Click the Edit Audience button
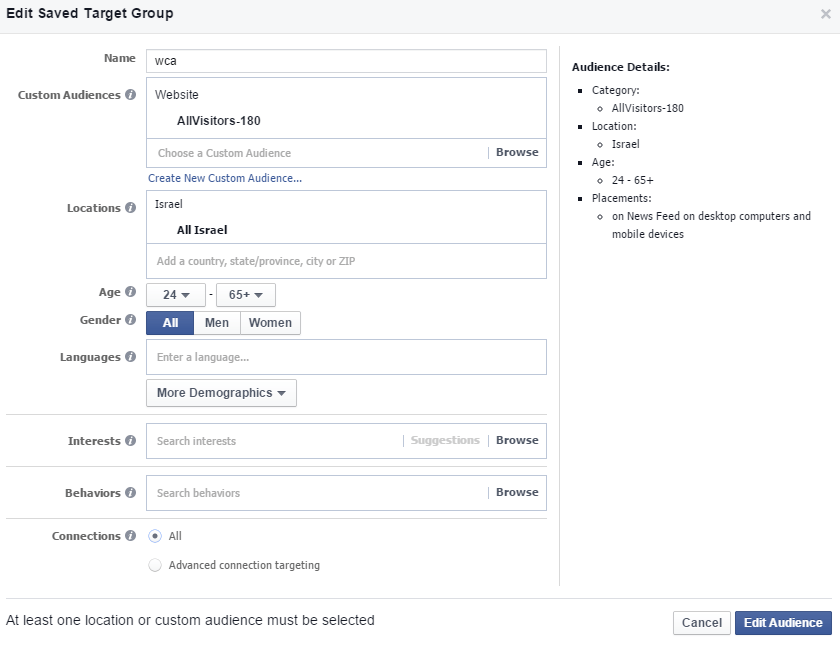 (x=783, y=623)
